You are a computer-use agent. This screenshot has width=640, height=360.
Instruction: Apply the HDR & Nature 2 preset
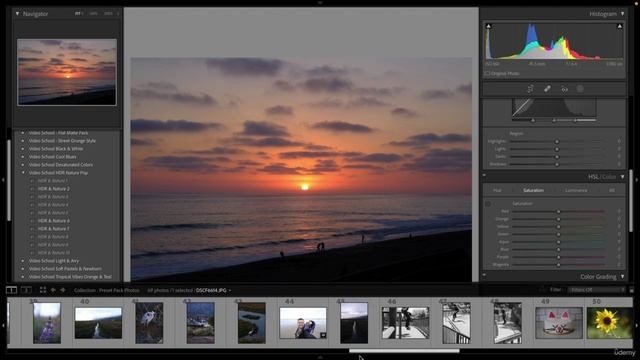tap(53, 189)
